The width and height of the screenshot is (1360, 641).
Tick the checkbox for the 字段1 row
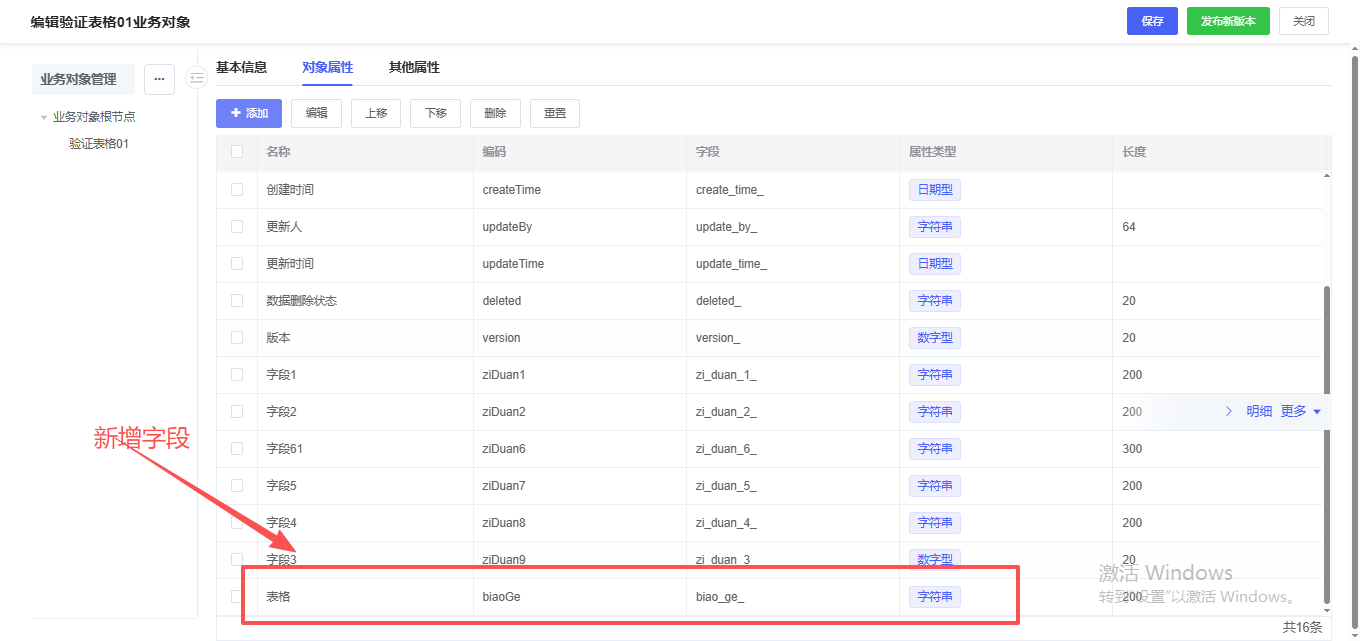coord(237,375)
